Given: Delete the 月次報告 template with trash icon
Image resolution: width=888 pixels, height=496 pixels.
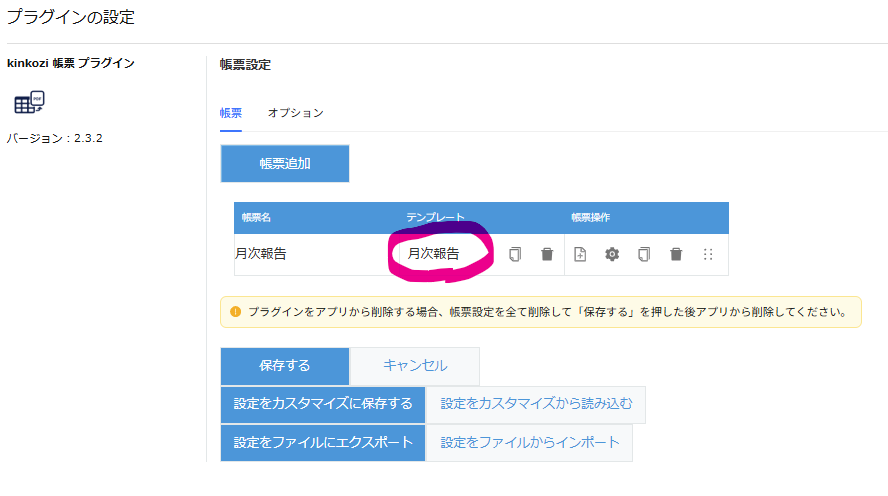Looking at the screenshot, I should (x=547, y=254).
